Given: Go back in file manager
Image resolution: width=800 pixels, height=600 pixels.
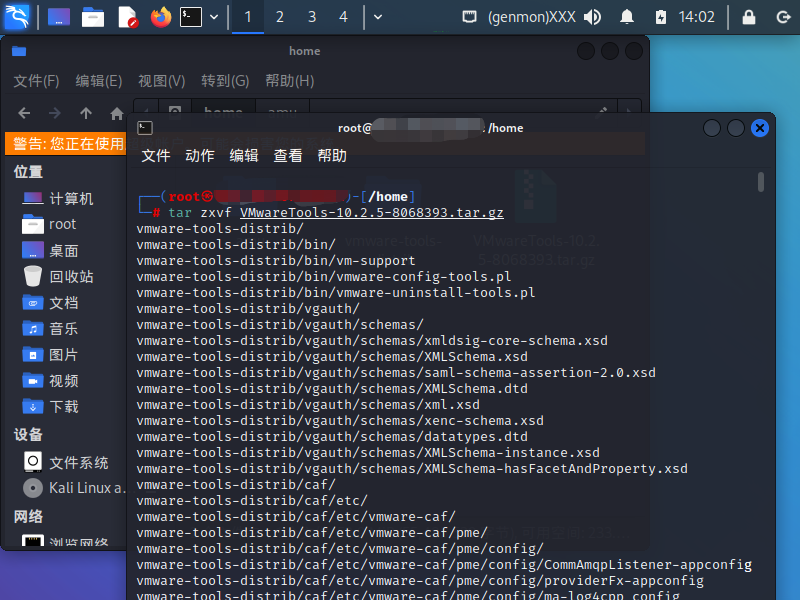Looking at the screenshot, I should [x=24, y=113].
